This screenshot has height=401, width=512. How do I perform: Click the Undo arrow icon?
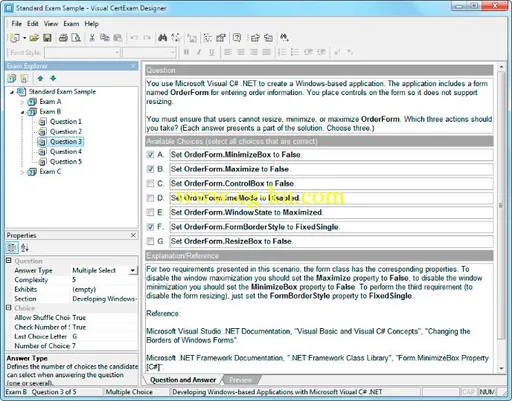[x=134, y=38]
